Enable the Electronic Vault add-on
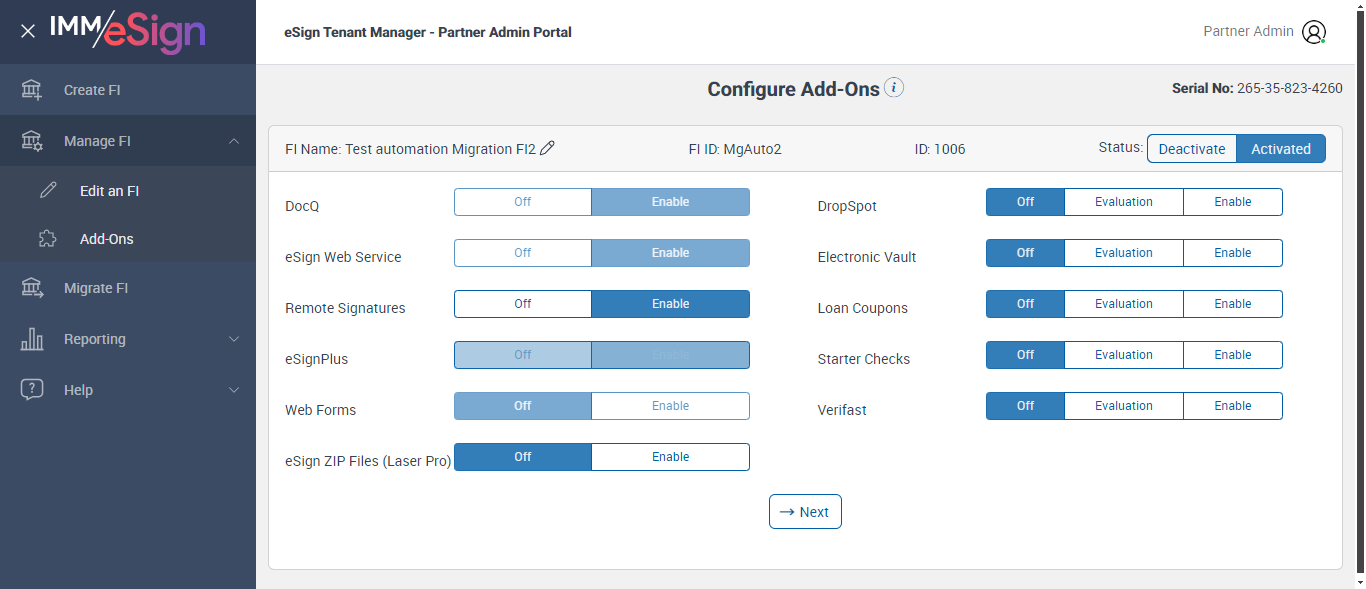1366x589 pixels. click(x=1232, y=253)
